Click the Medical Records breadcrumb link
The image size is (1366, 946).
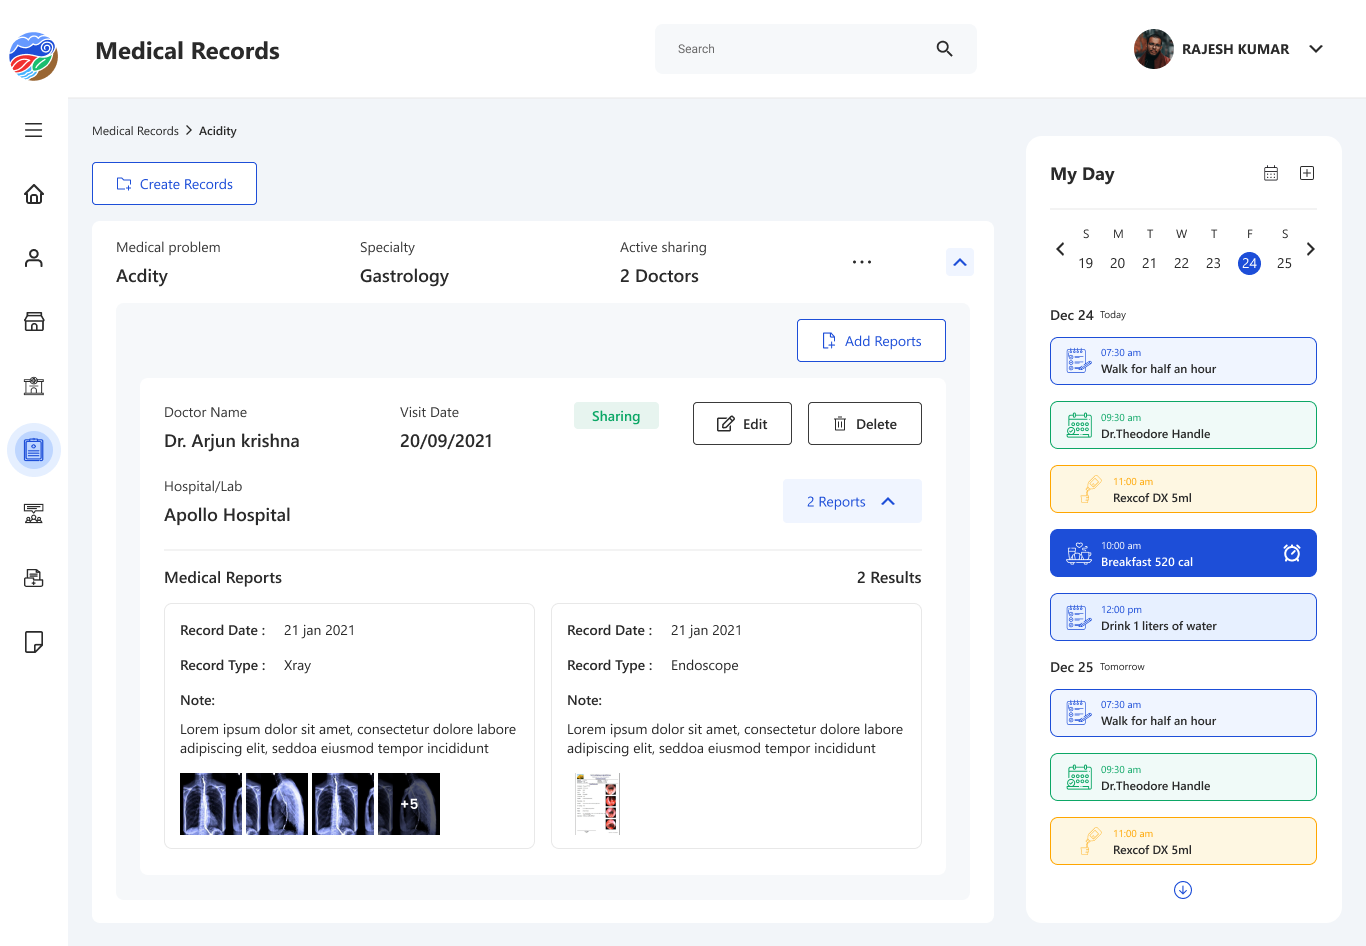click(x=135, y=131)
